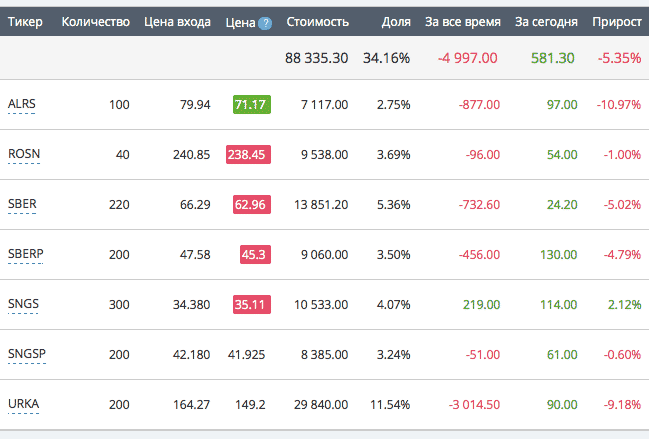
Task: Click SNGSP all-time loss -51.00
Action: pos(483,355)
